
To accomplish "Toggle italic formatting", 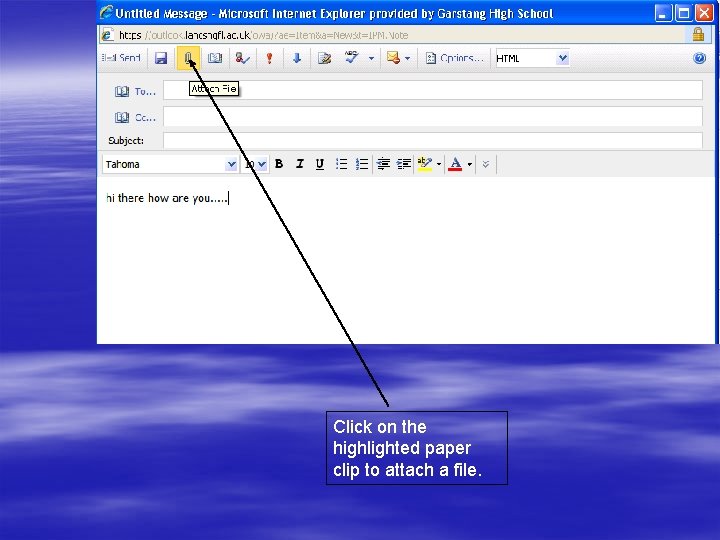I will click(299, 164).
